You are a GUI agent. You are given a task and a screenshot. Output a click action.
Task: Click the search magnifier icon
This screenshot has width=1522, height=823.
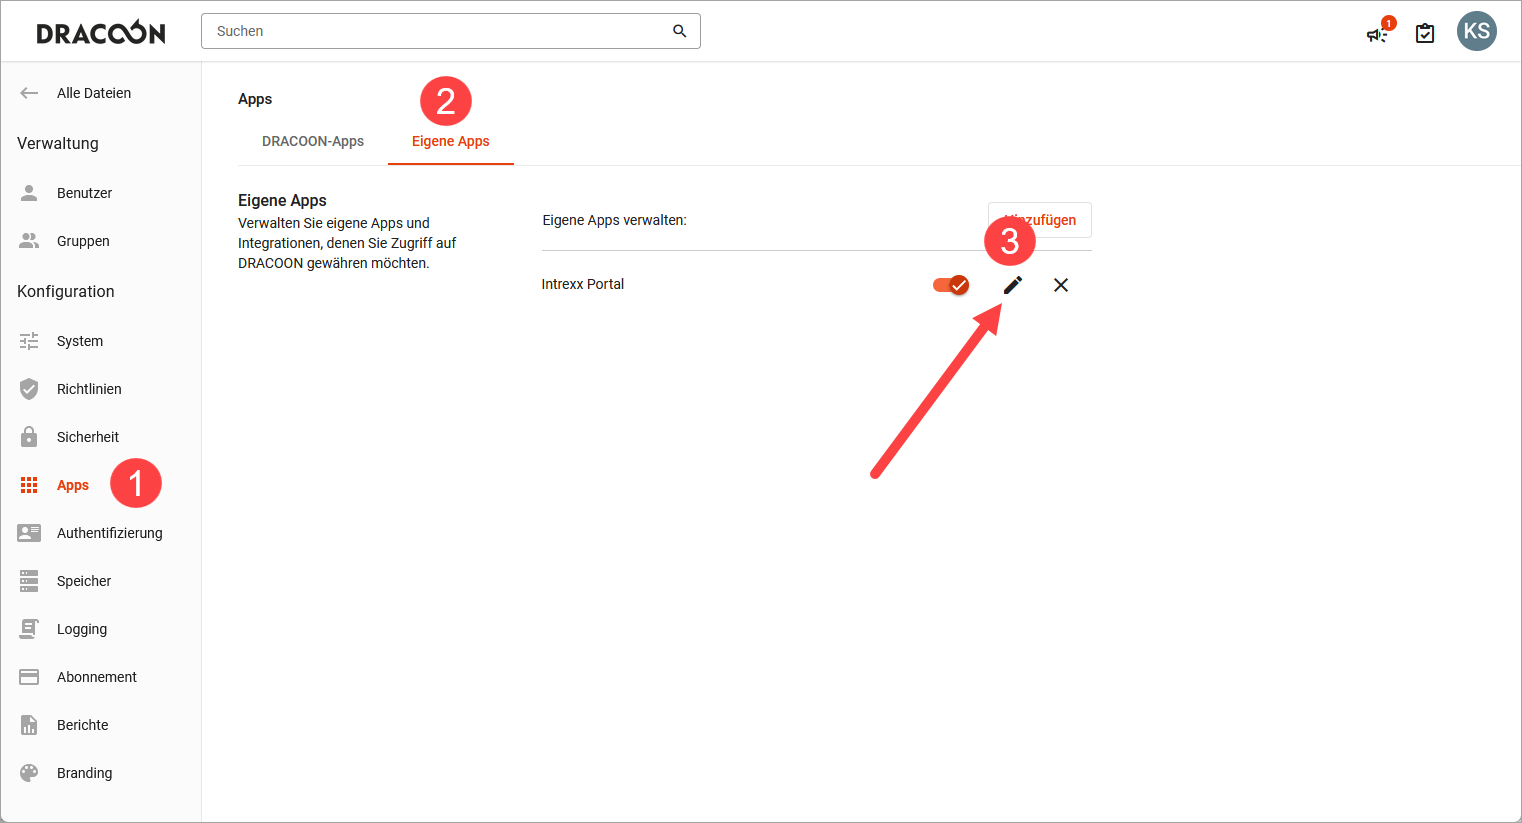click(679, 31)
